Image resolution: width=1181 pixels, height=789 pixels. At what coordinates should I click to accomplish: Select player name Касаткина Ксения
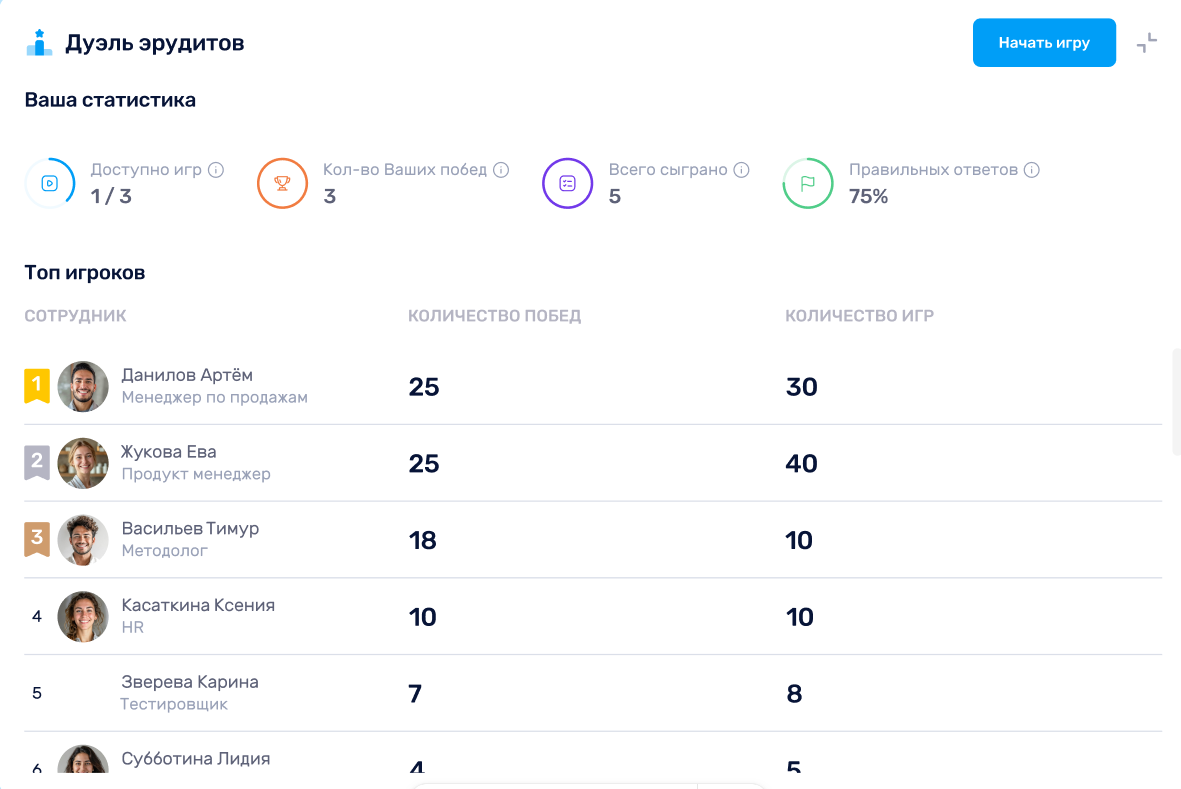198,605
